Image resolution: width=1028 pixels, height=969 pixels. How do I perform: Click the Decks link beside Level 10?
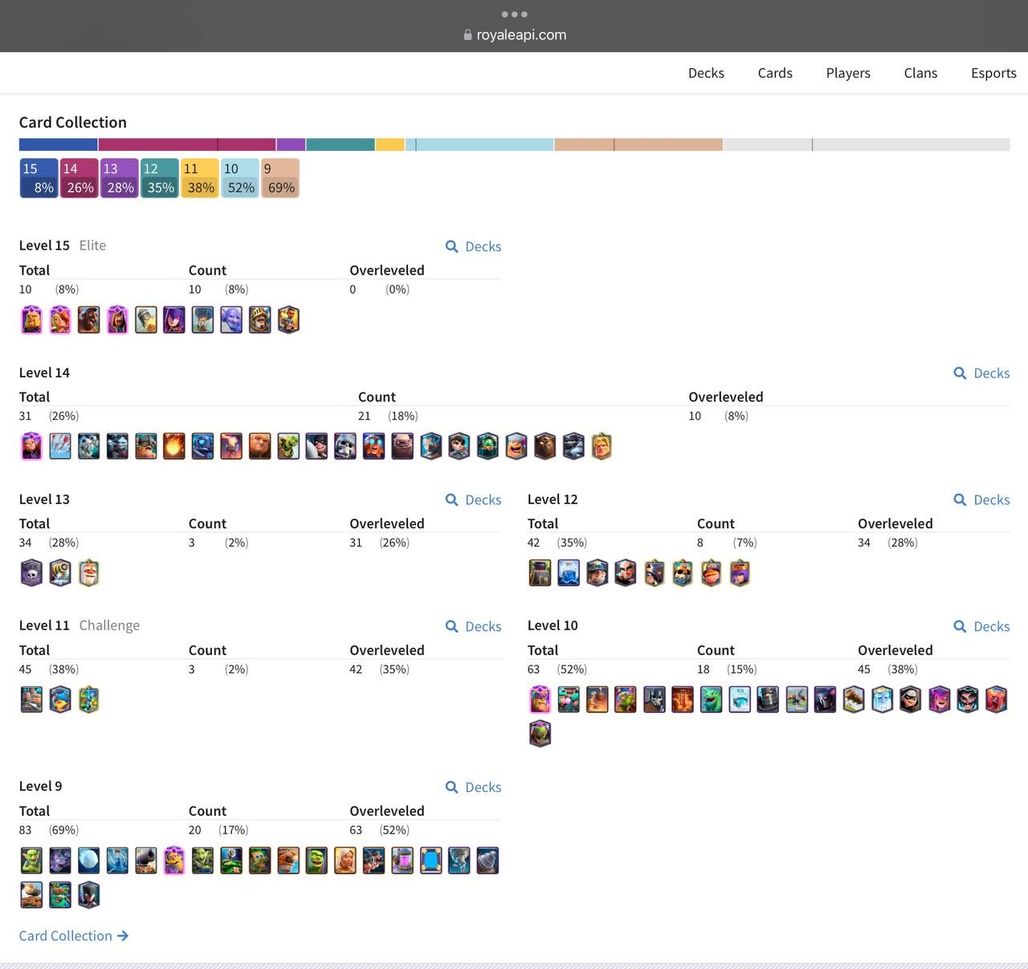click(981, 626)
